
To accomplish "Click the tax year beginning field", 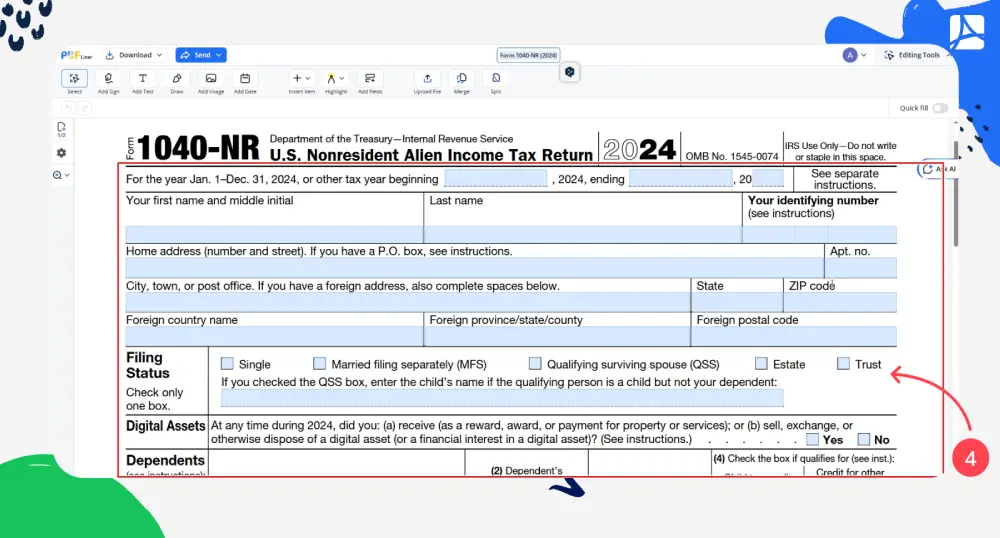I will pos(496,178).
